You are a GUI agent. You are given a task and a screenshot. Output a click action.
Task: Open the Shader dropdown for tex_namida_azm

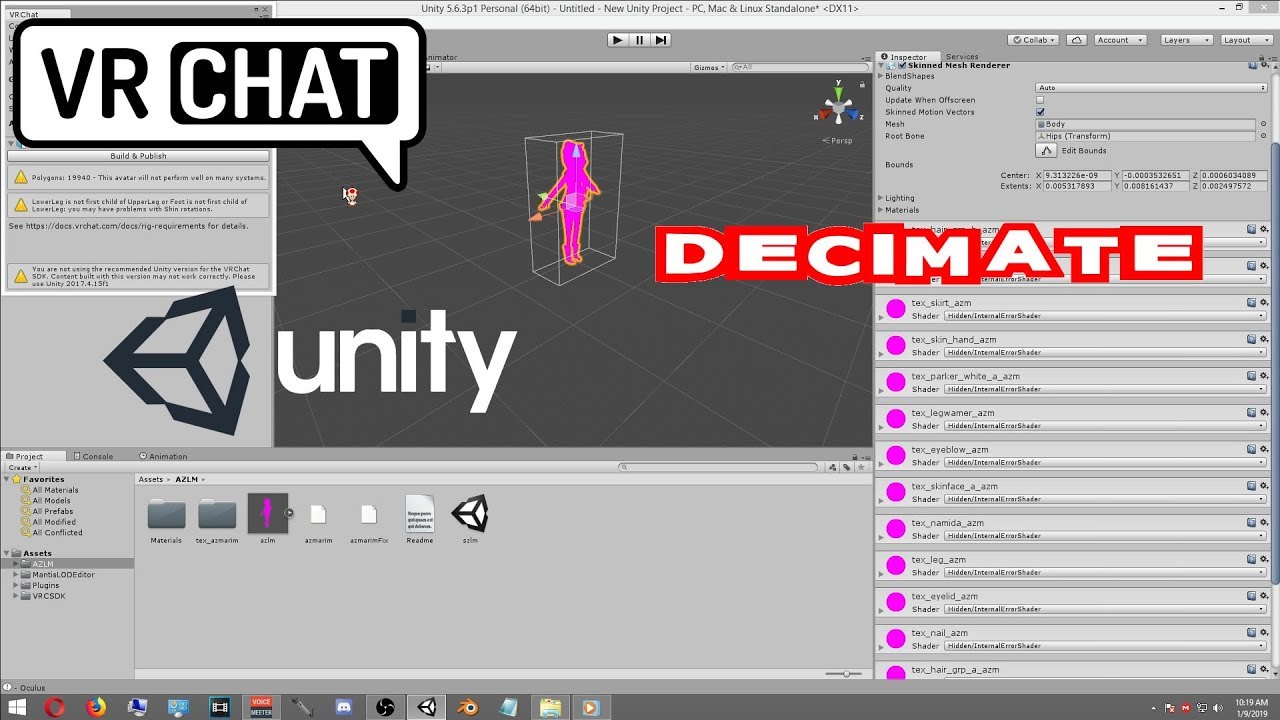pyautogui.click(x=1105, y=536)
